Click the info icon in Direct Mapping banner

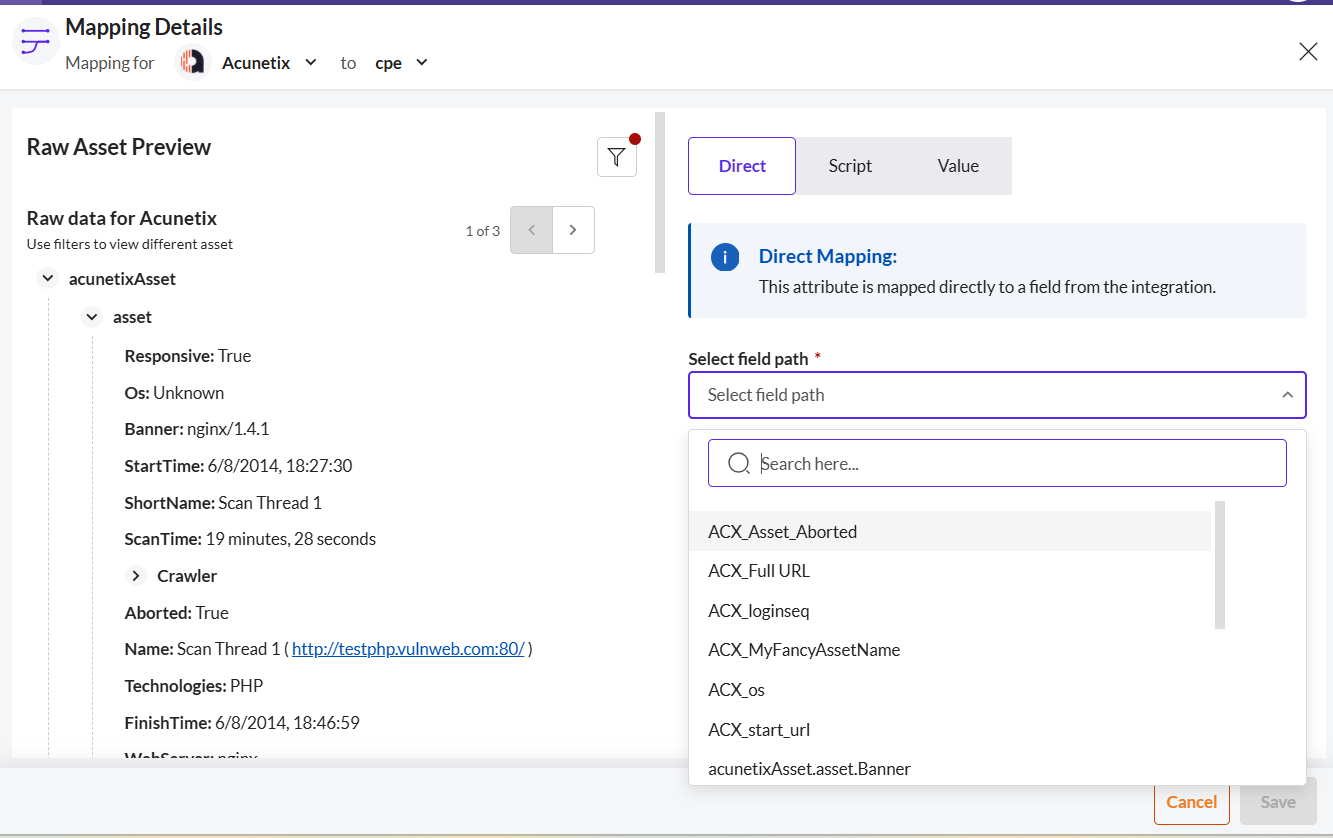(725, 257)
